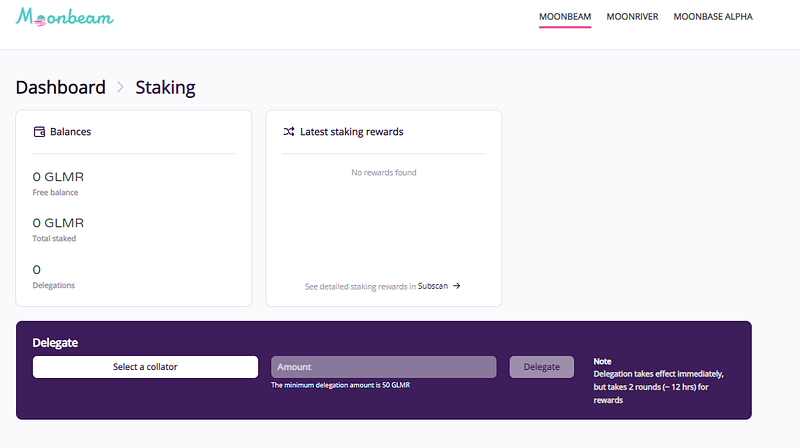Switch to the MOONRIVER tab

(x=632, y=16)
